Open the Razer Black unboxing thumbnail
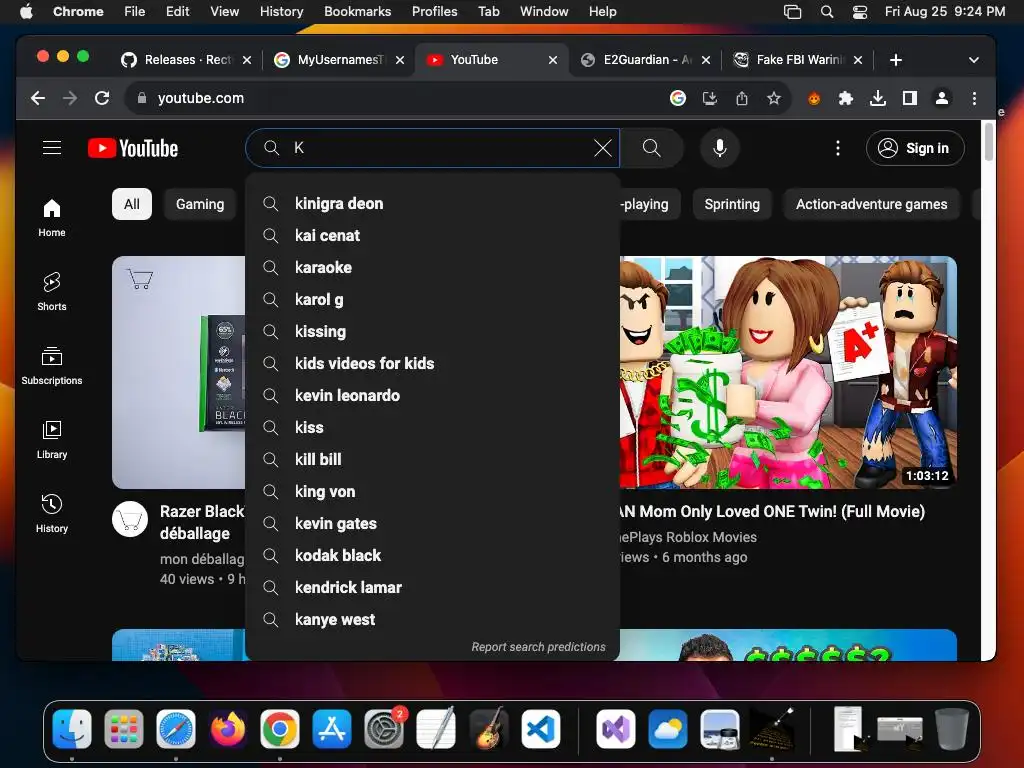1024x768 pixels. pyautogui.click(x=178, y=372)
